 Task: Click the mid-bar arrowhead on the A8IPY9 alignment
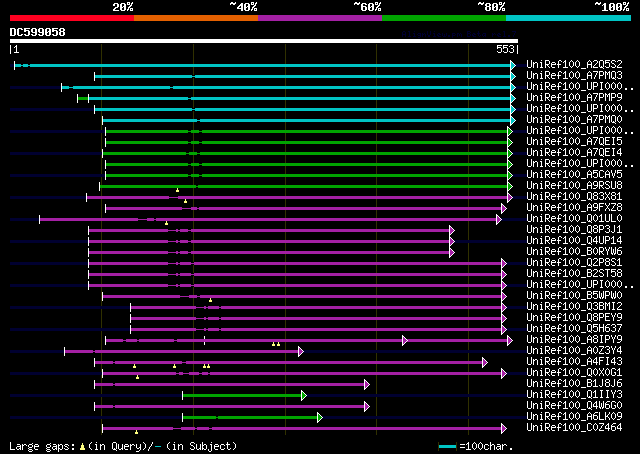click(x=404, y=340)
